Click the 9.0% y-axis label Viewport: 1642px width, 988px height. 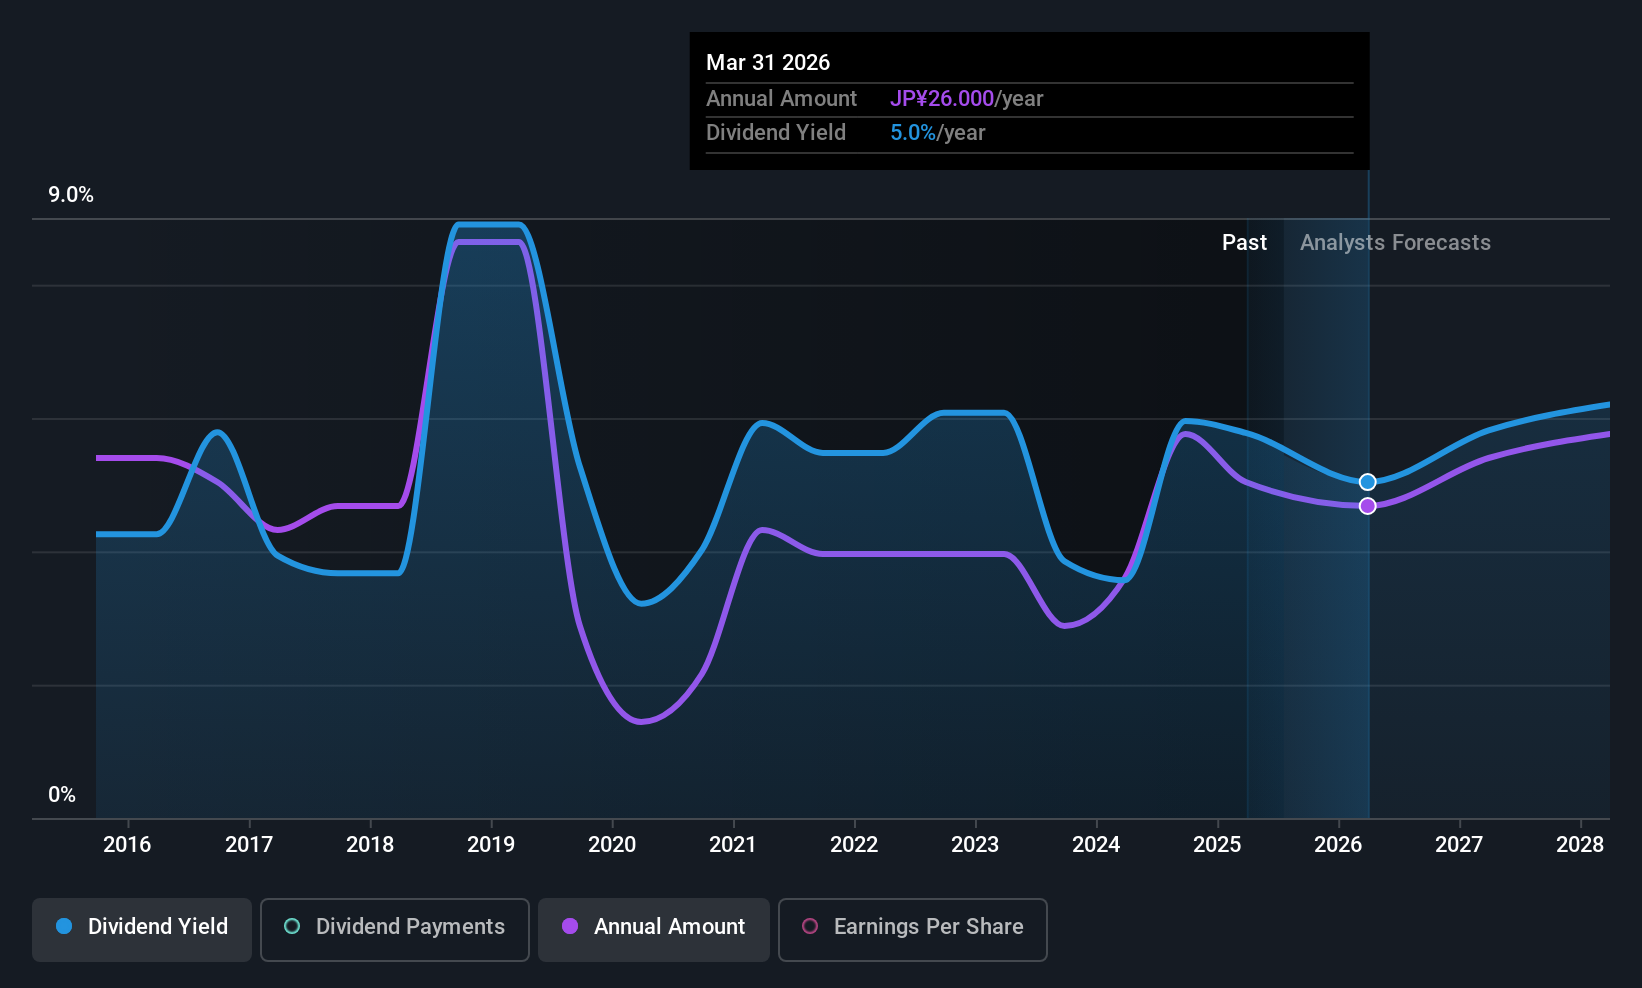pos(71,195)
